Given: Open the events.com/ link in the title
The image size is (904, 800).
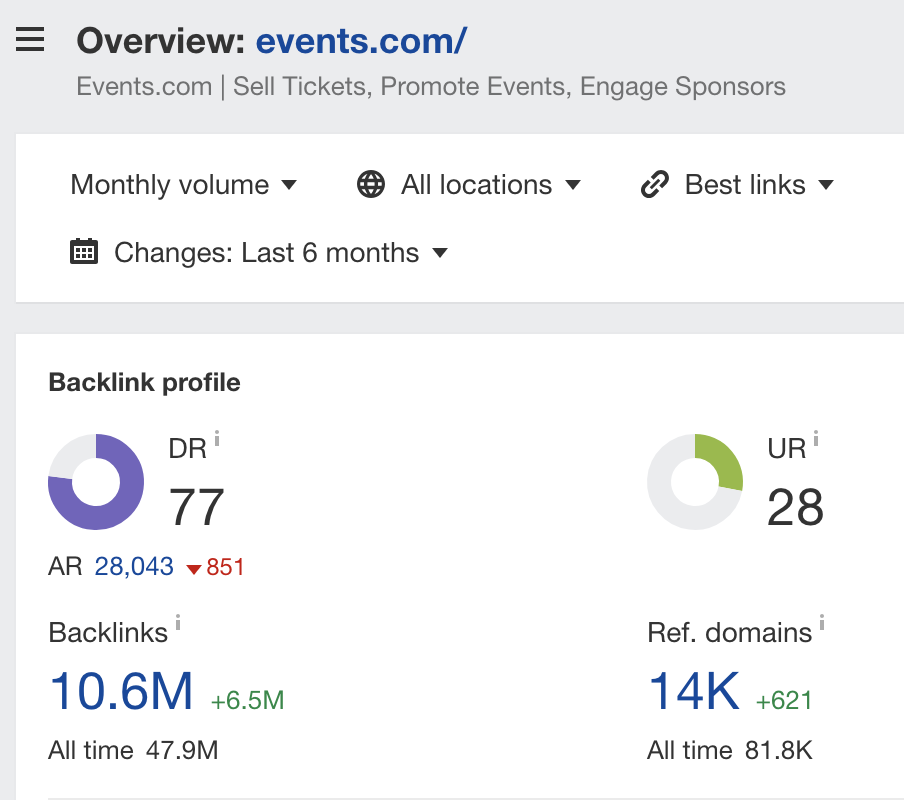Looking at the screenshot, I should click(361, 41).
